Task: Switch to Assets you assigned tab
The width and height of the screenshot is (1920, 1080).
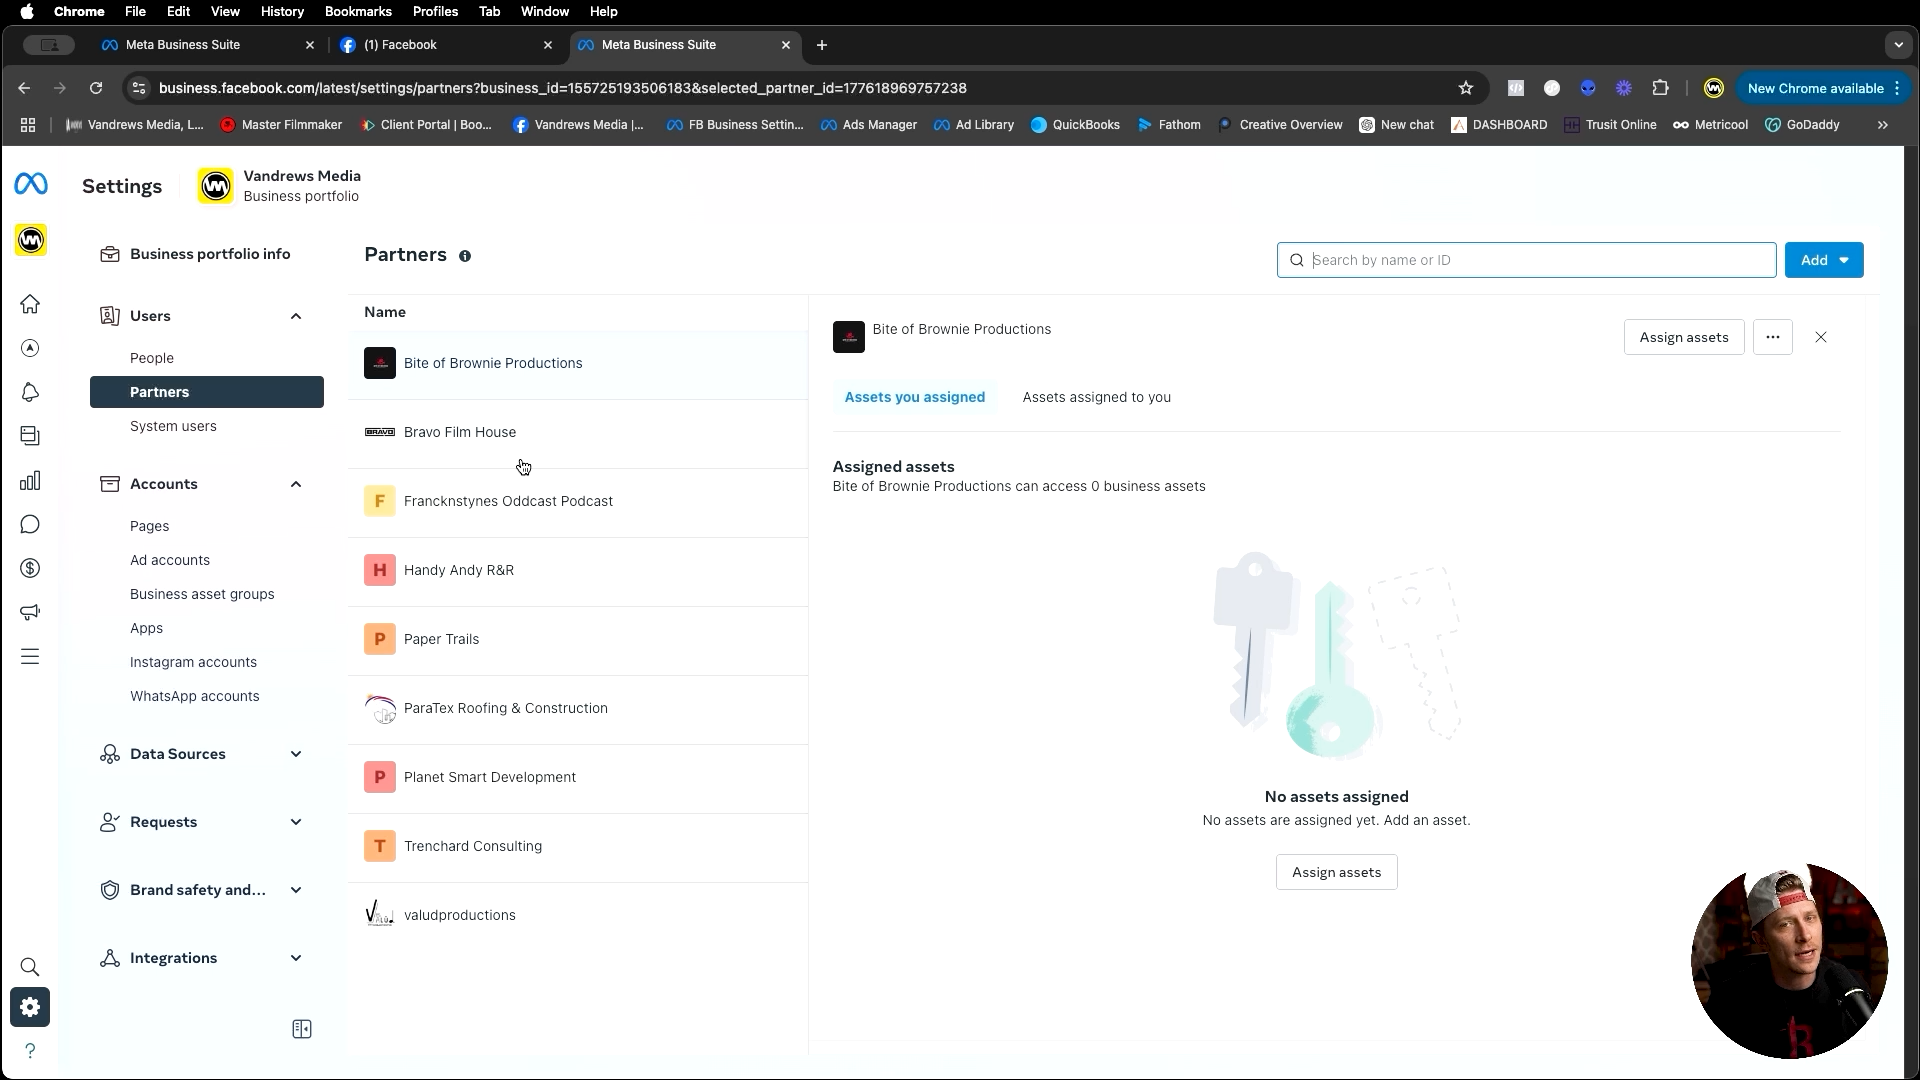Action: click(914, 397)
